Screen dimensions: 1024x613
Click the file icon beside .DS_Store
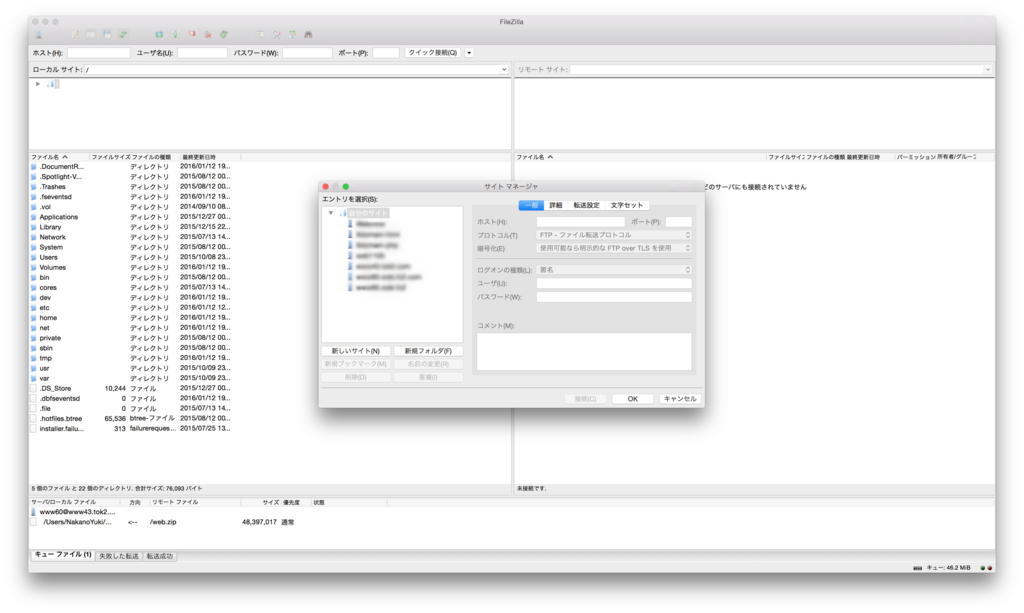point(34,388)
